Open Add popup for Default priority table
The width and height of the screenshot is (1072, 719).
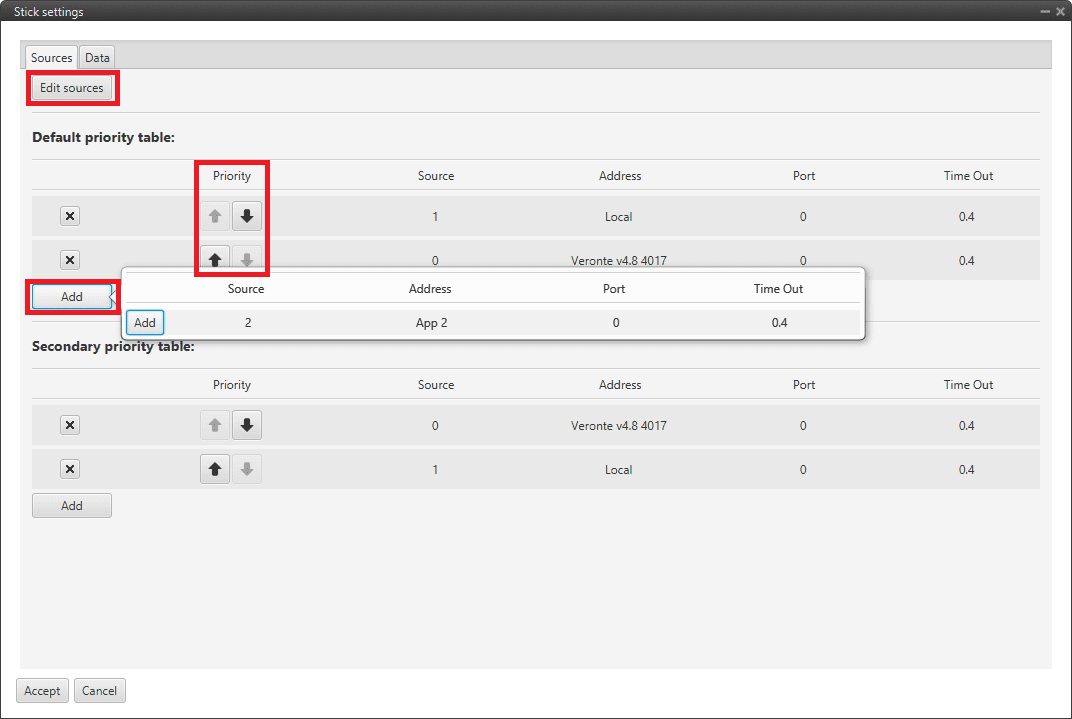coord(71,297)
